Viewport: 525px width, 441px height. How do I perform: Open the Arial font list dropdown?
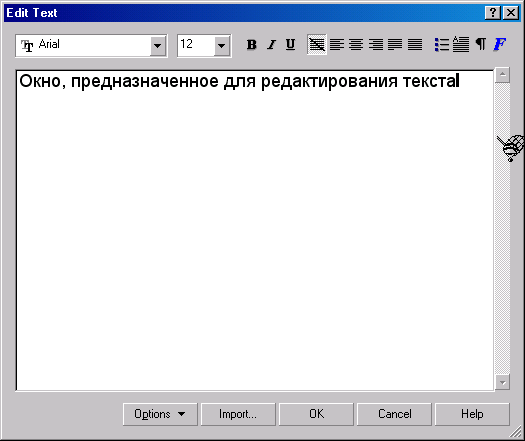157,46
